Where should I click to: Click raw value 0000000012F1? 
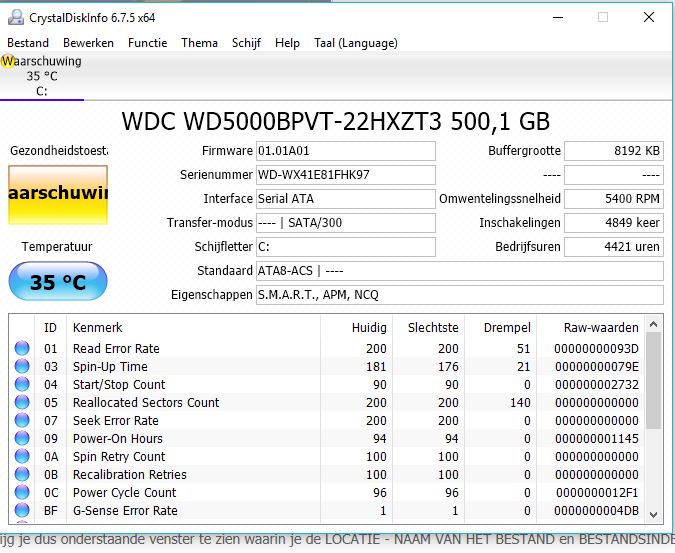tap(597, 493)
